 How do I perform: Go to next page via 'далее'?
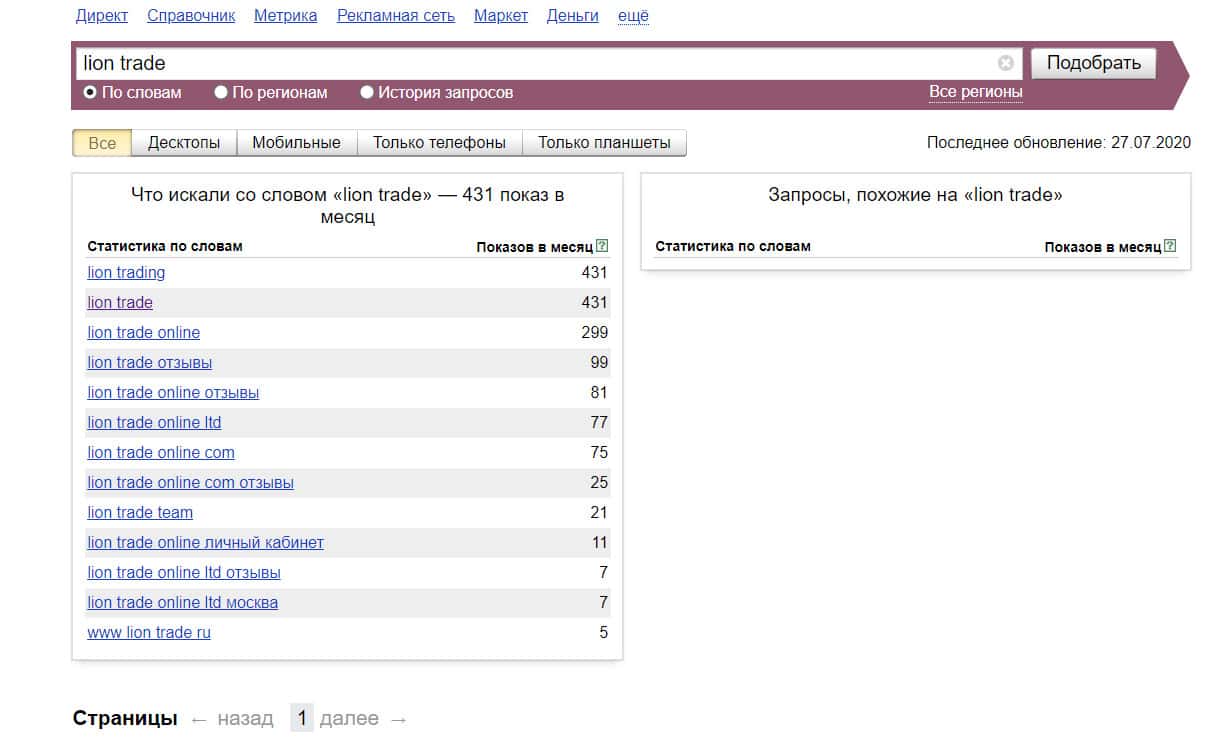pos(349,718)
